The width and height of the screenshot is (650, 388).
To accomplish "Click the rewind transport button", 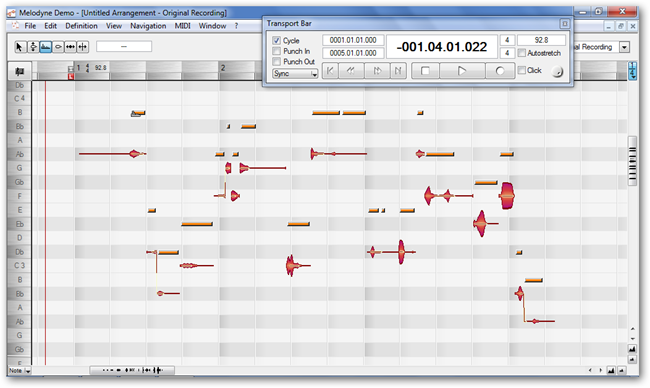I will [x=351, y=71].
